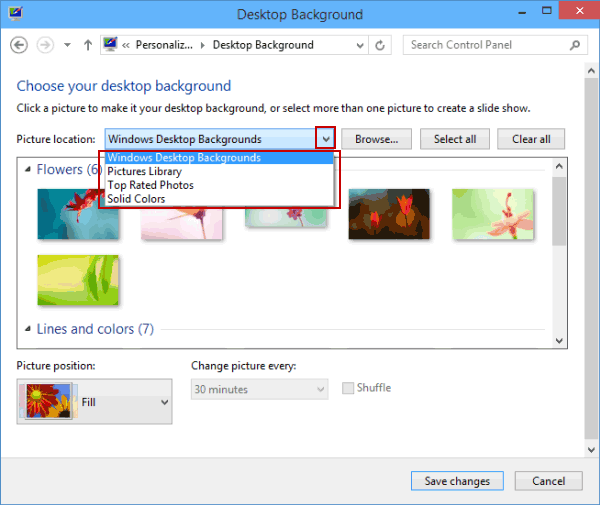
Task: Click the forward navigation arrow
Action: 45,45
